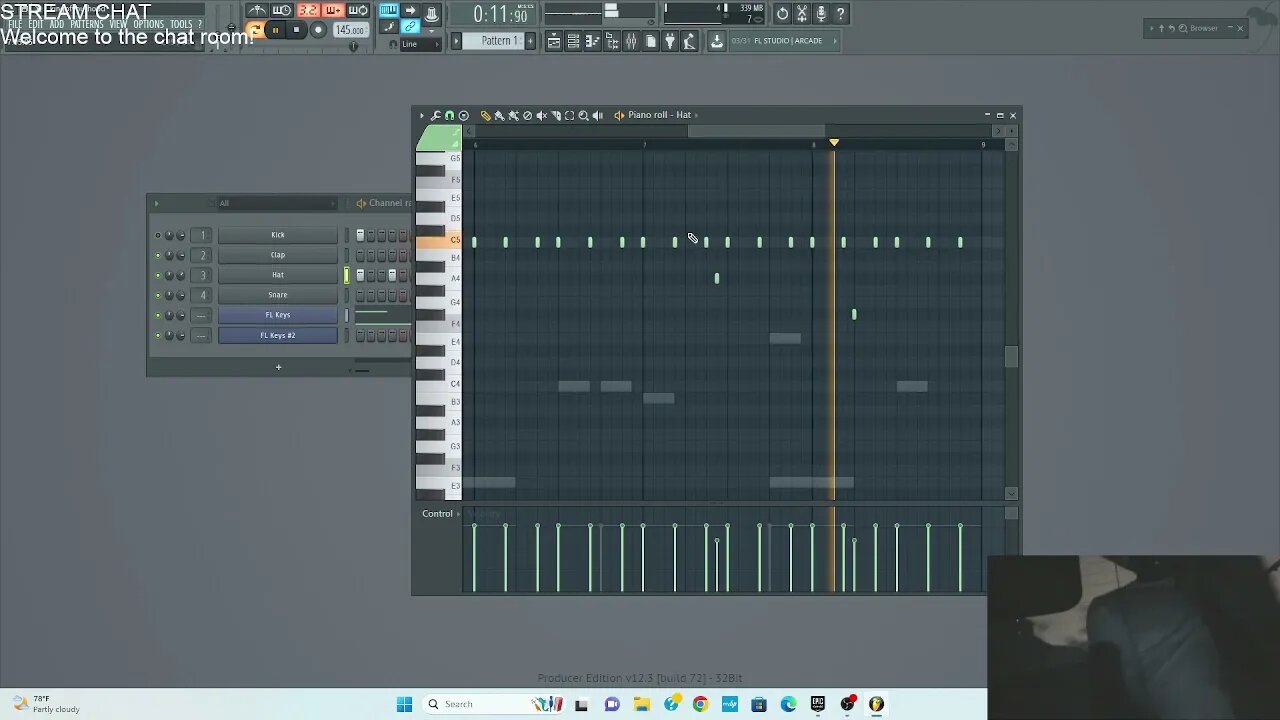The width and height of the screenshot is (1280, 720).
Task: Select the Kick channel button
Action: pos(278,235)
